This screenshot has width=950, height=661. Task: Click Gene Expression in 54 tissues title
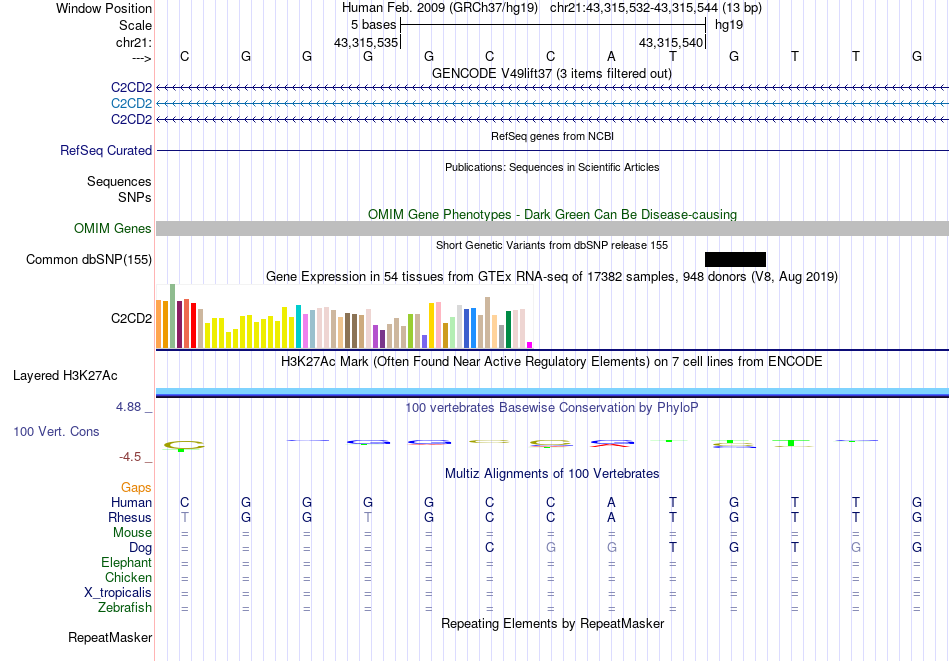pos(552,276)
